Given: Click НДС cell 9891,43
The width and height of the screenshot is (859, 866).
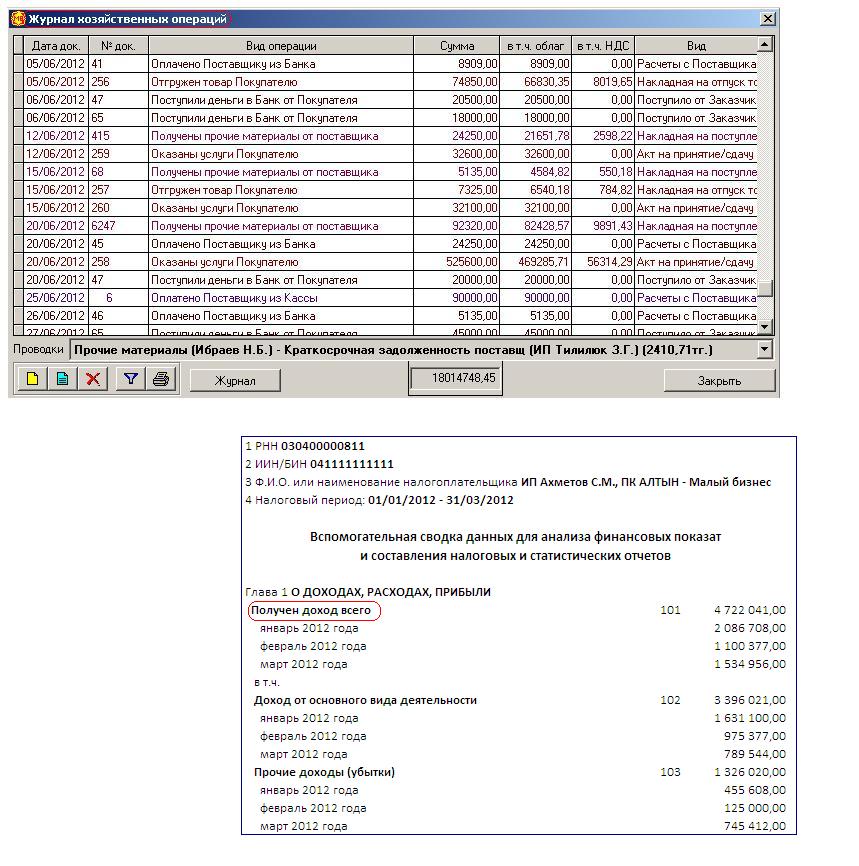Looking at the screenshot, I should click(603, 226).
